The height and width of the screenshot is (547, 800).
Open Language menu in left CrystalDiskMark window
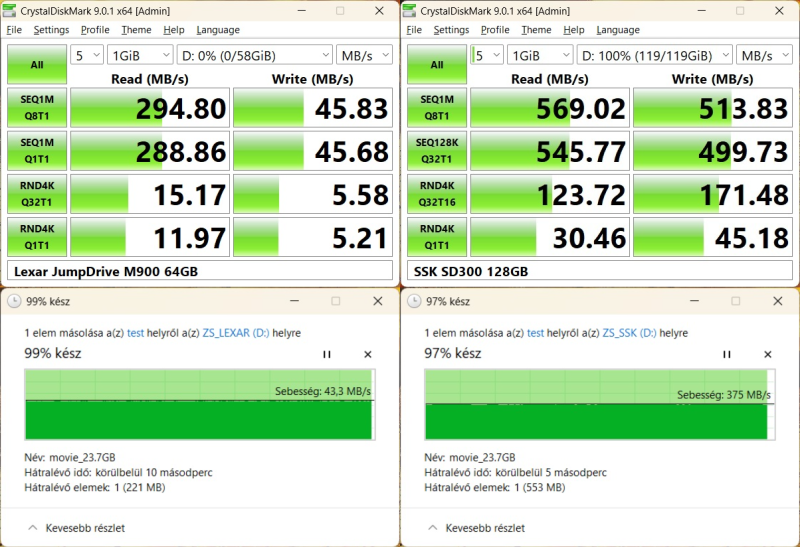218,30
